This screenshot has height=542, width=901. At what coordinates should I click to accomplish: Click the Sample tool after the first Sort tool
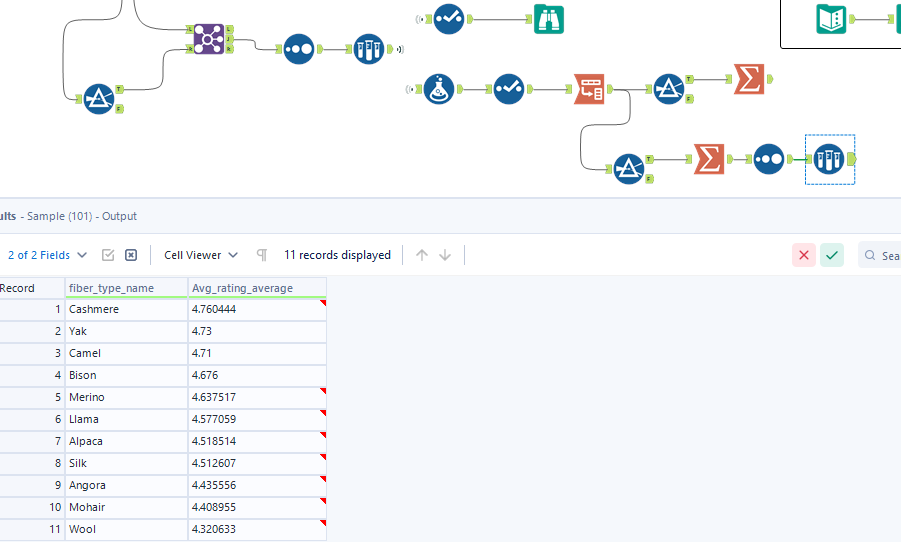(x=369, y=49)
